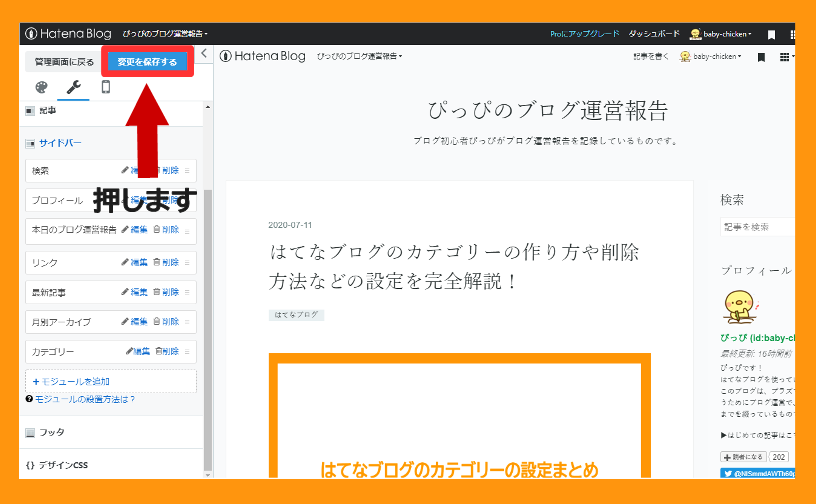Click Hatena Blog logo in black top bar
Viewport: 816px width, 504px height.
(x=68, y=34)
